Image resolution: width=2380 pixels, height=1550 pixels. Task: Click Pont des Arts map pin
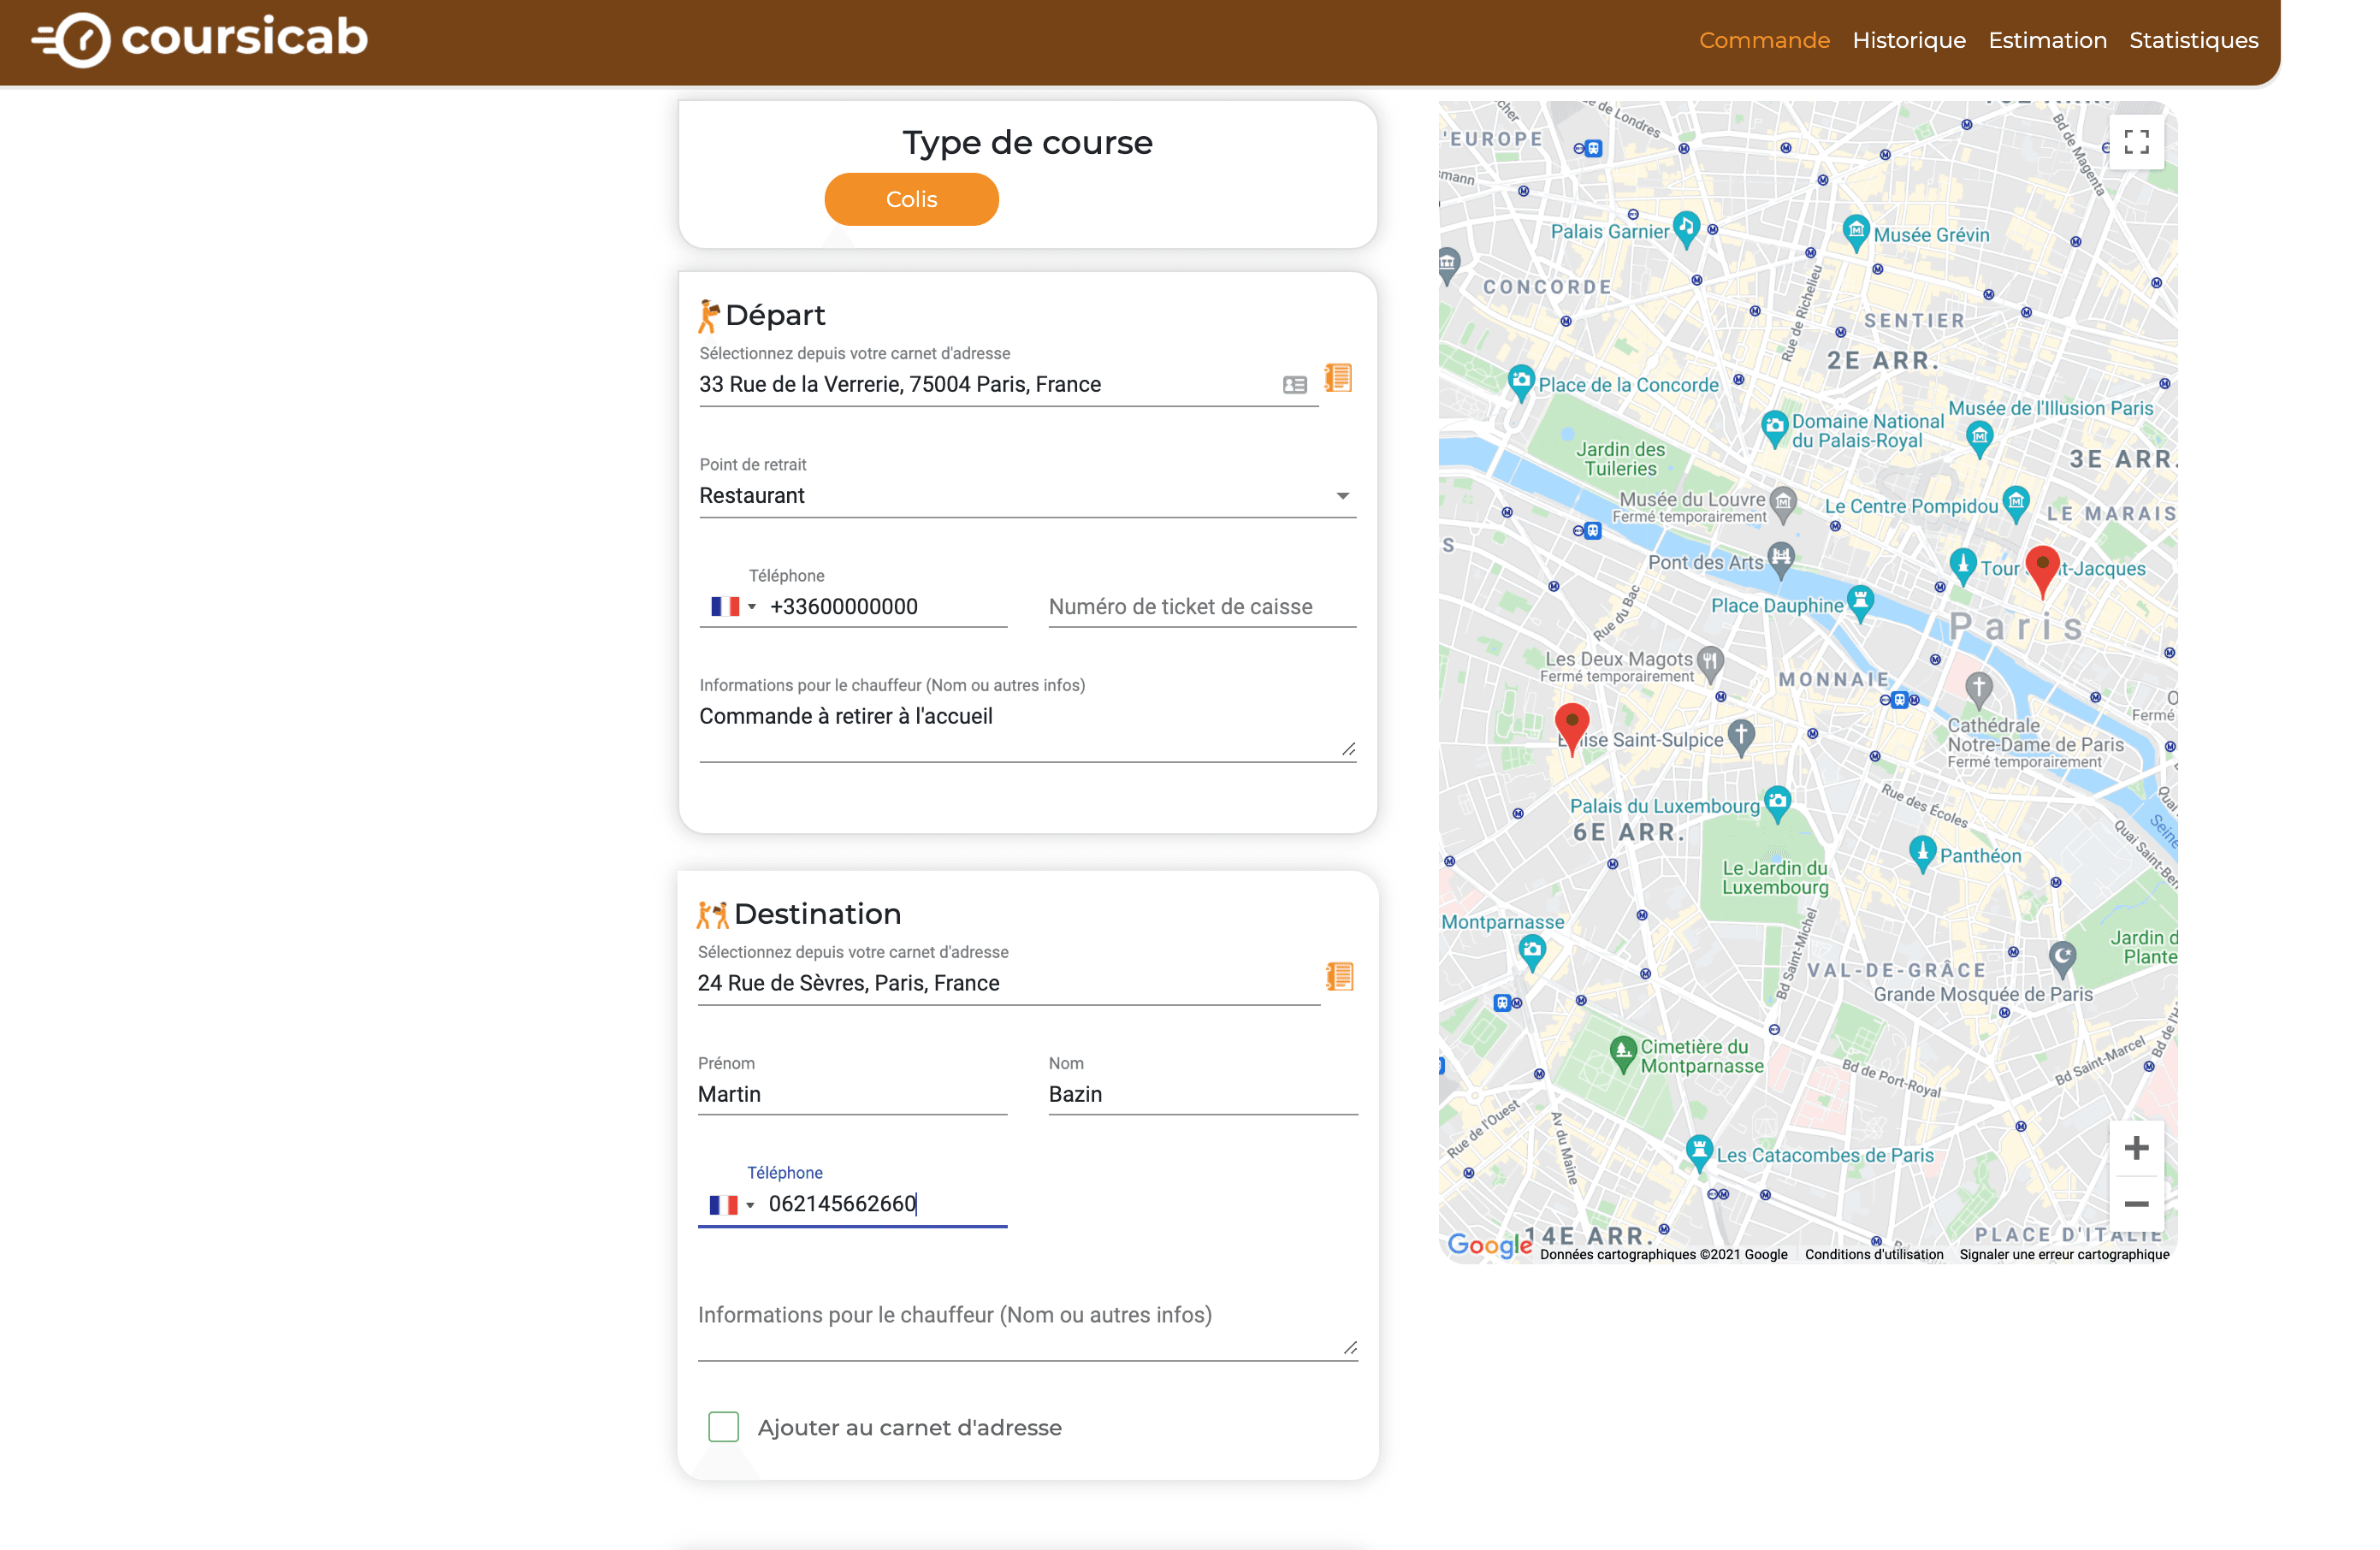coord(1780,560)
